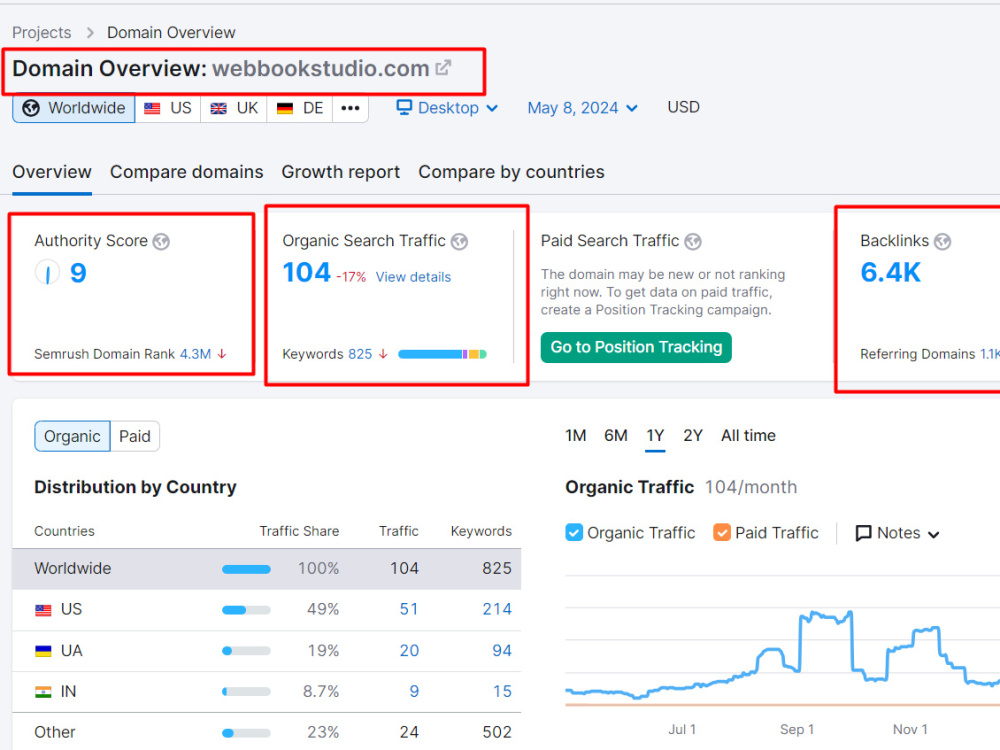Uncheck Paid Traffic checkbox in chart legend
1000x750 pixels.
tap(722, 533)
